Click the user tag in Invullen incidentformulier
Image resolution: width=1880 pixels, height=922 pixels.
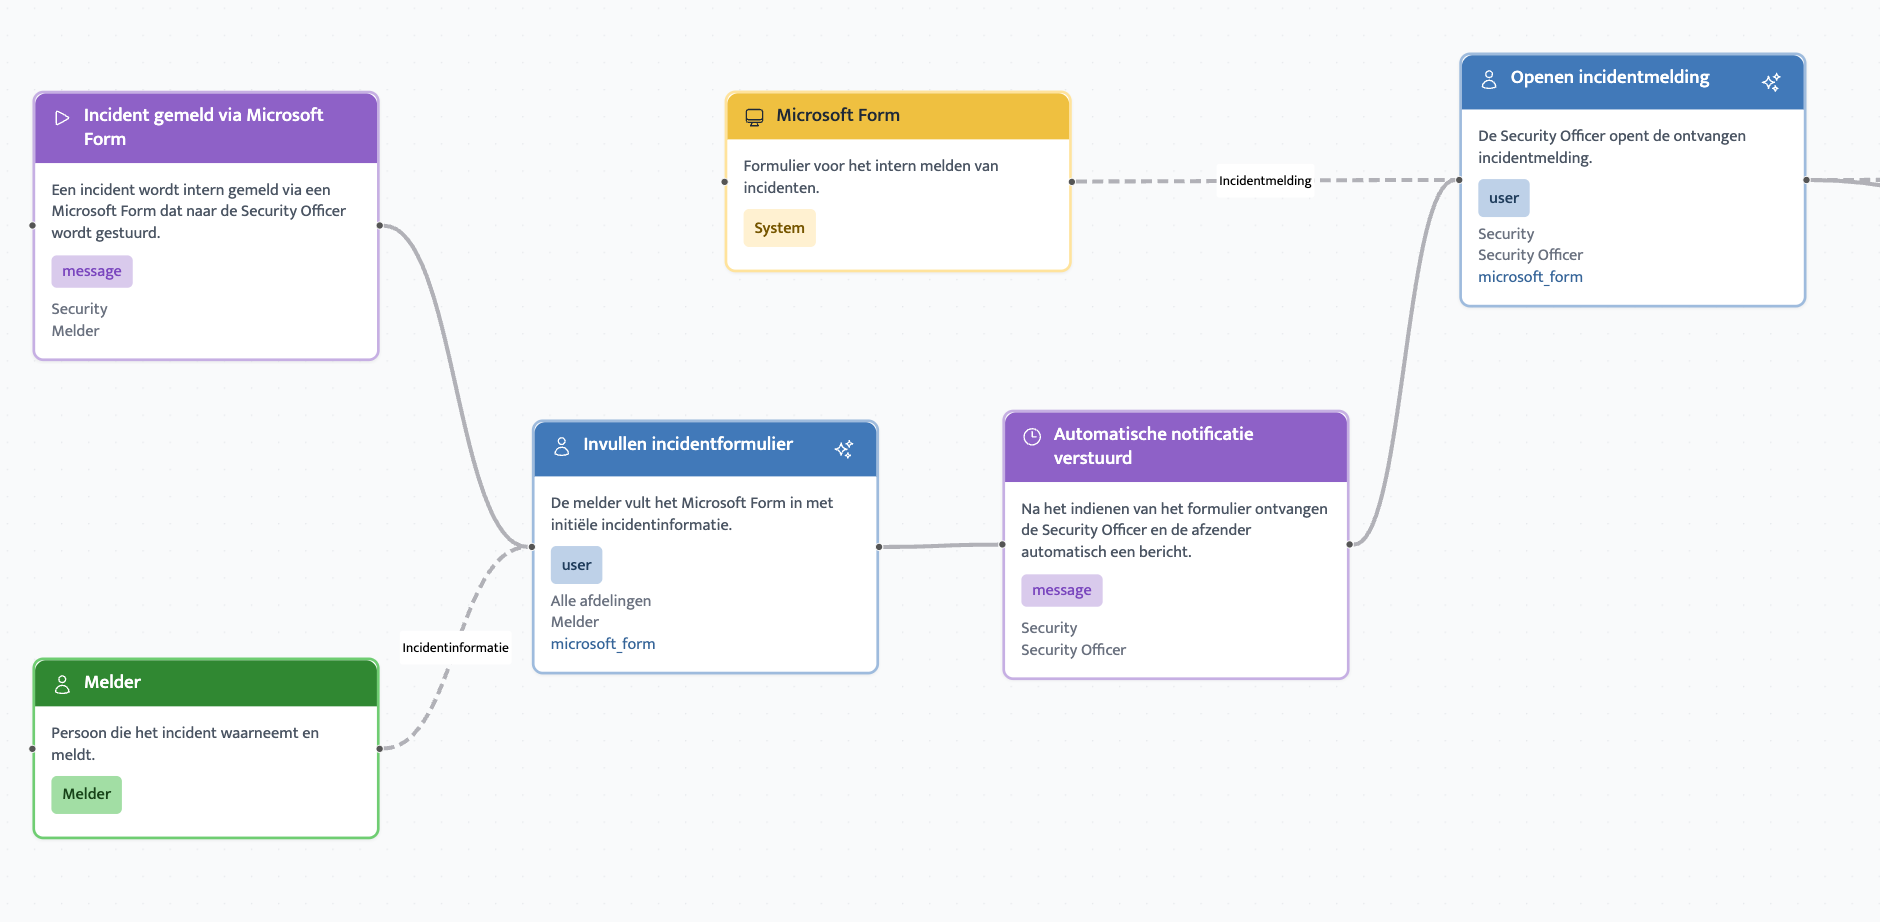[576, 565]
